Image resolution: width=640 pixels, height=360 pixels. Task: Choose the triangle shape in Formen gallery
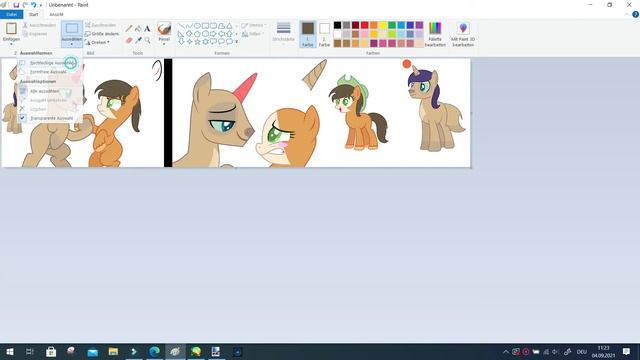point(229,26)
